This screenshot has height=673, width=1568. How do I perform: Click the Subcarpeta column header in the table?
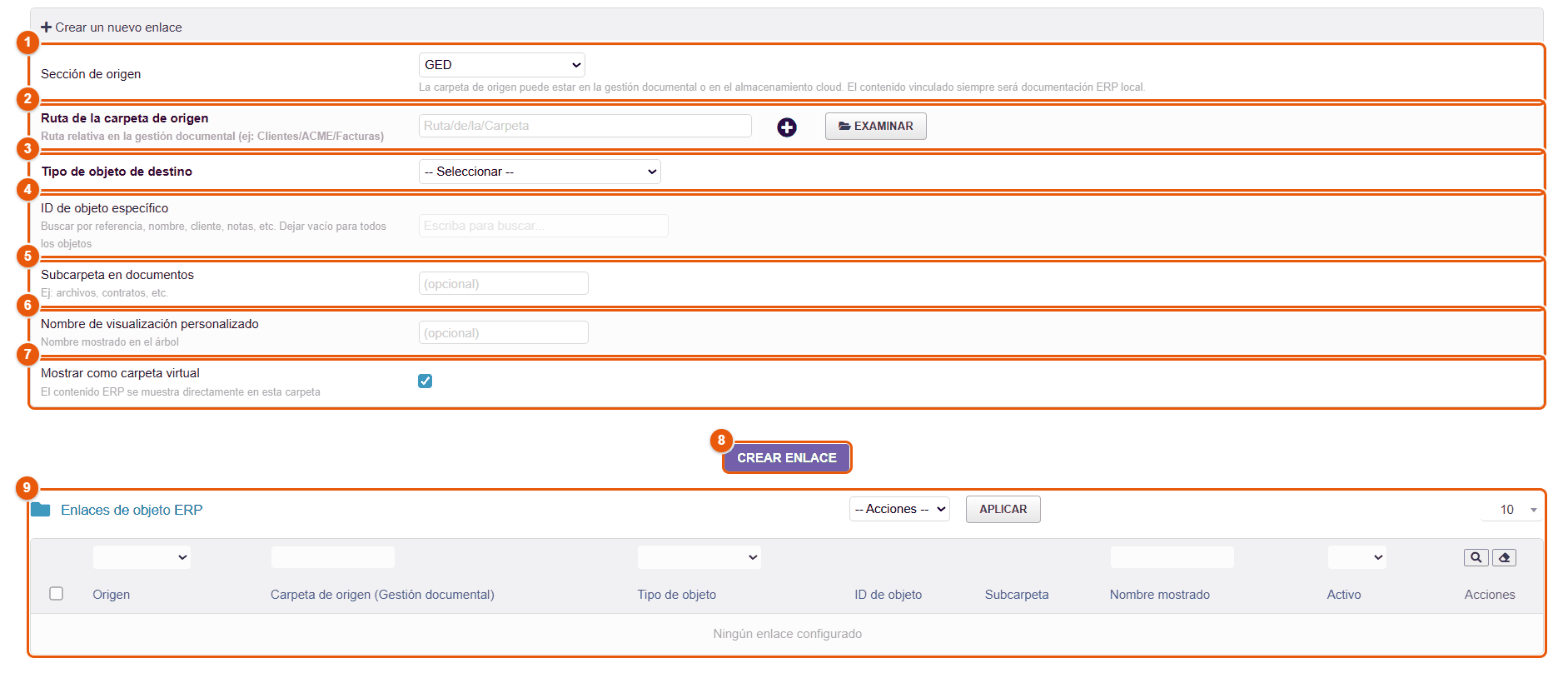coord(1017,594)
